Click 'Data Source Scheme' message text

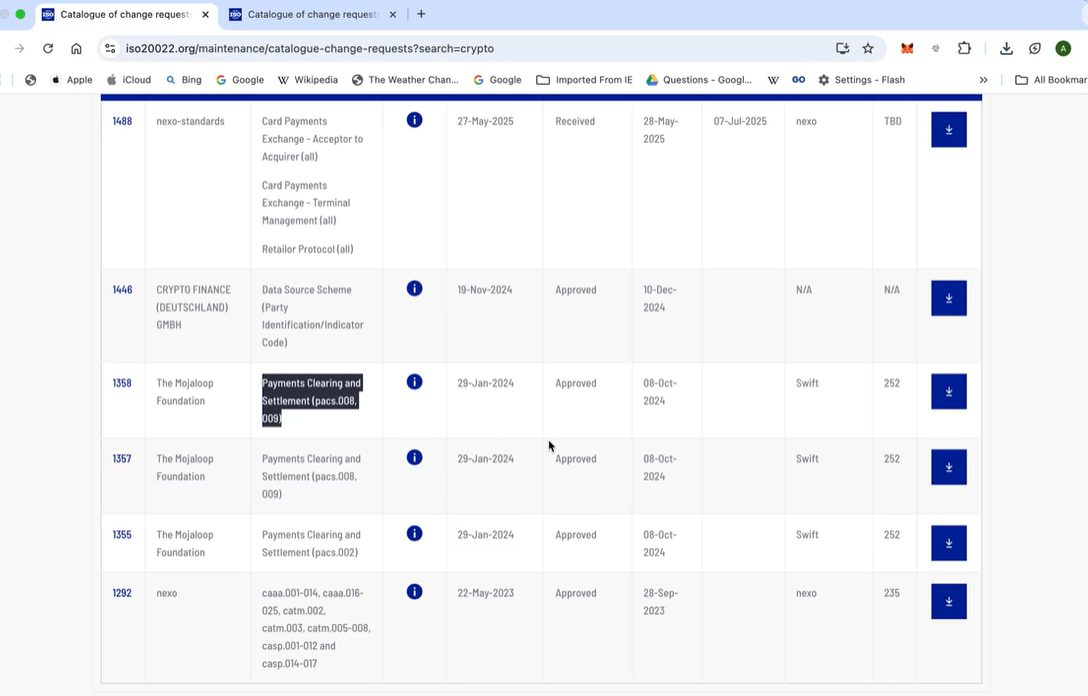click(307, 290)
